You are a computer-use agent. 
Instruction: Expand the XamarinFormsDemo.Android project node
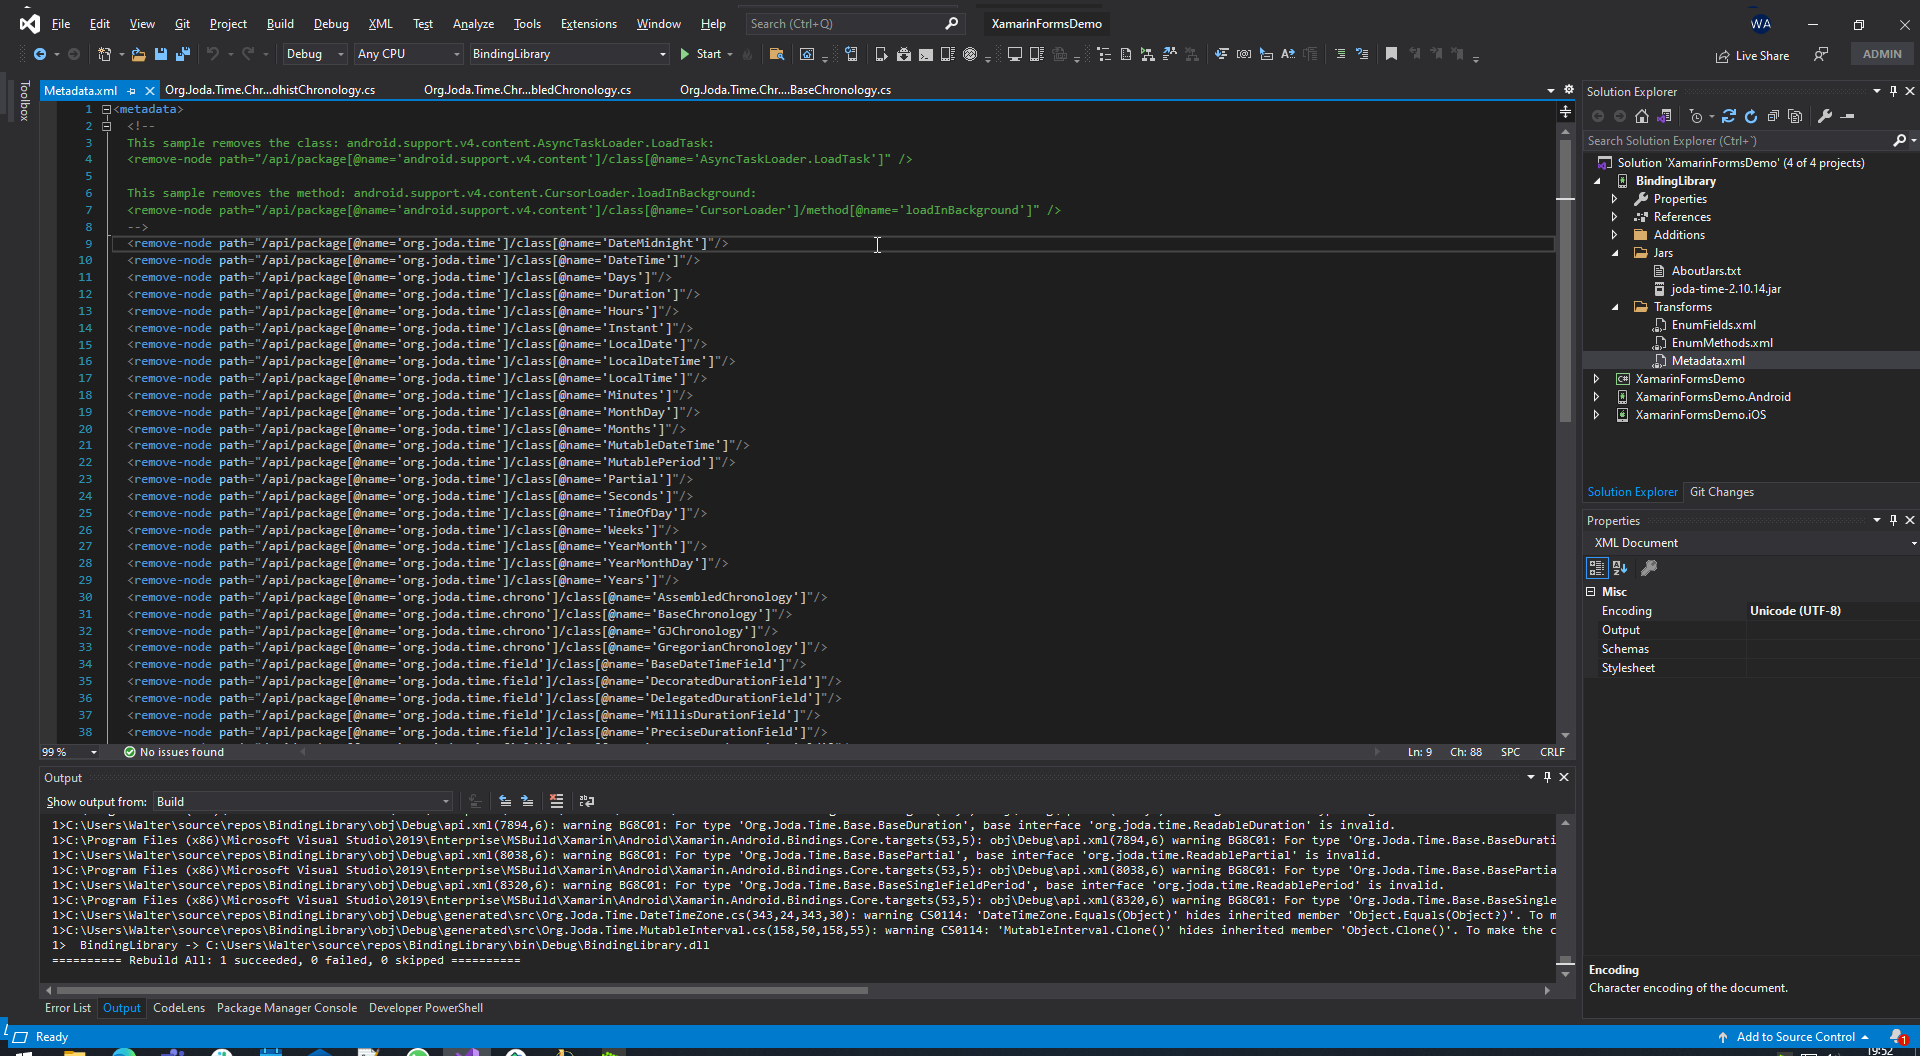click(1597, 397)
